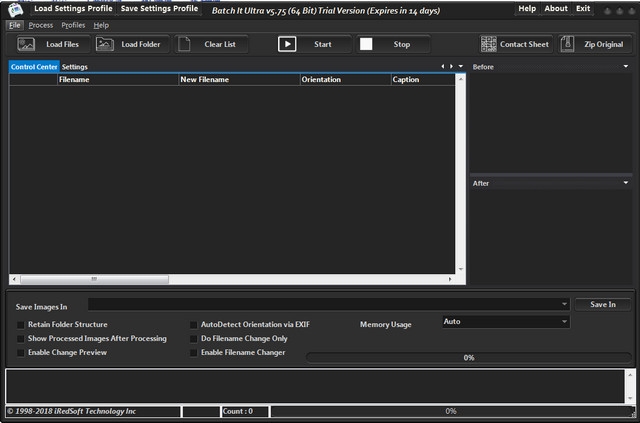Enable Retain Folder Structure checkbox
This screenshot has width=640, height=423.
click(x=21, y=325)
